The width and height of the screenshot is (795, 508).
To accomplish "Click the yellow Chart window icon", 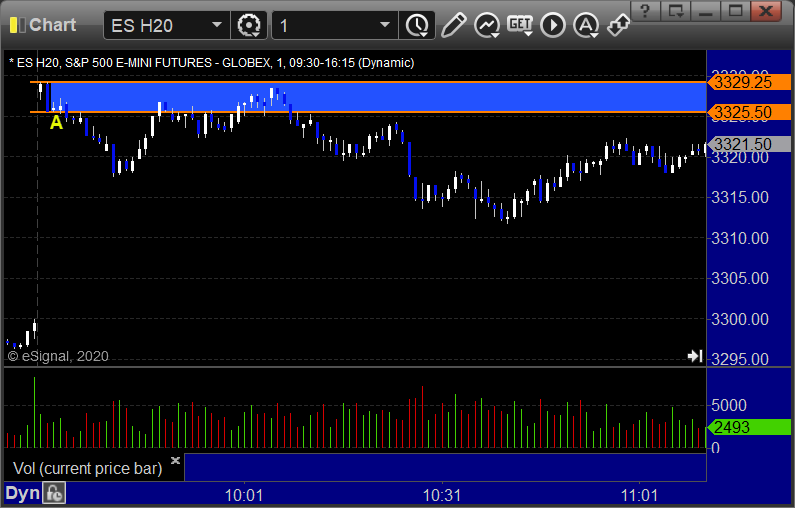I will pyautogui.click(x=17, y=25).
